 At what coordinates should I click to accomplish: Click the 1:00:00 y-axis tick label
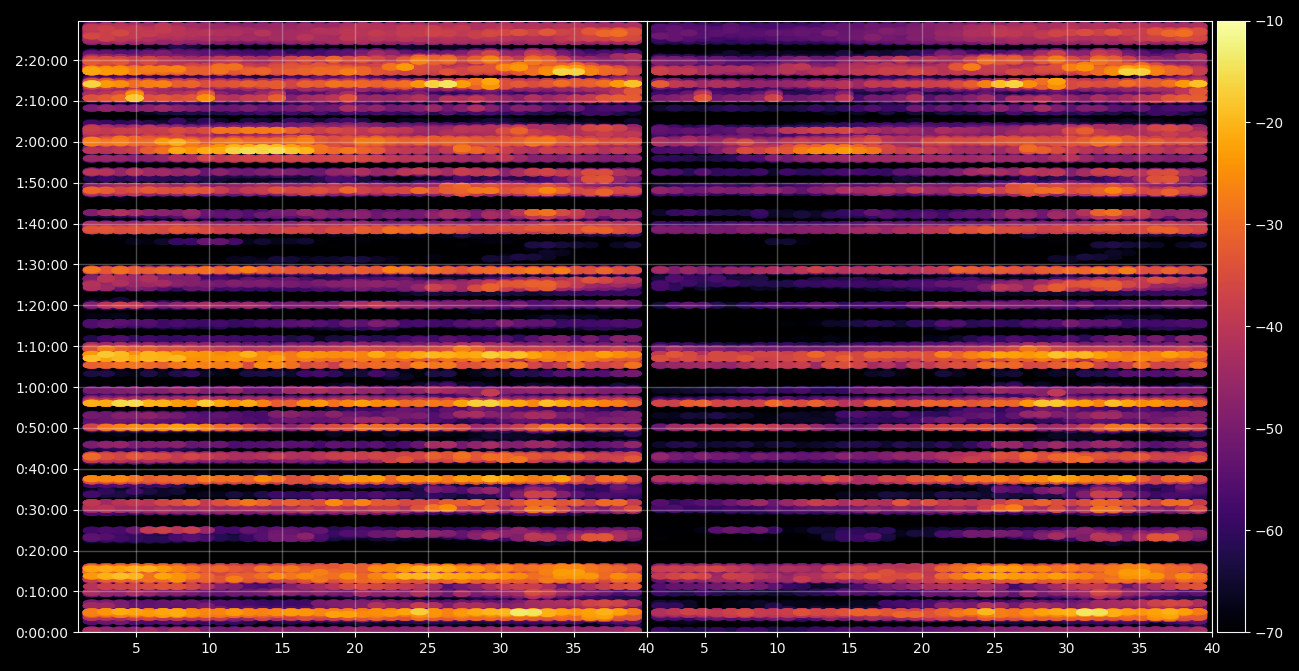pos(42,387)
